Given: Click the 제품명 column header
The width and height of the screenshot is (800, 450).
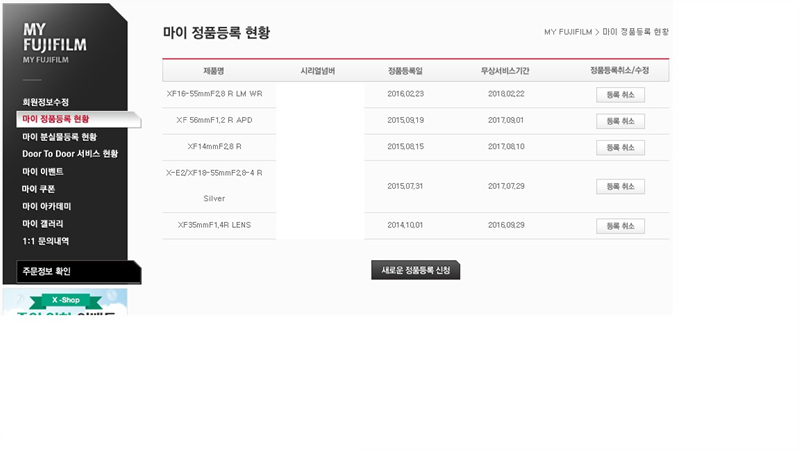Looking at the screenshot, I should (x=214, y=71).
